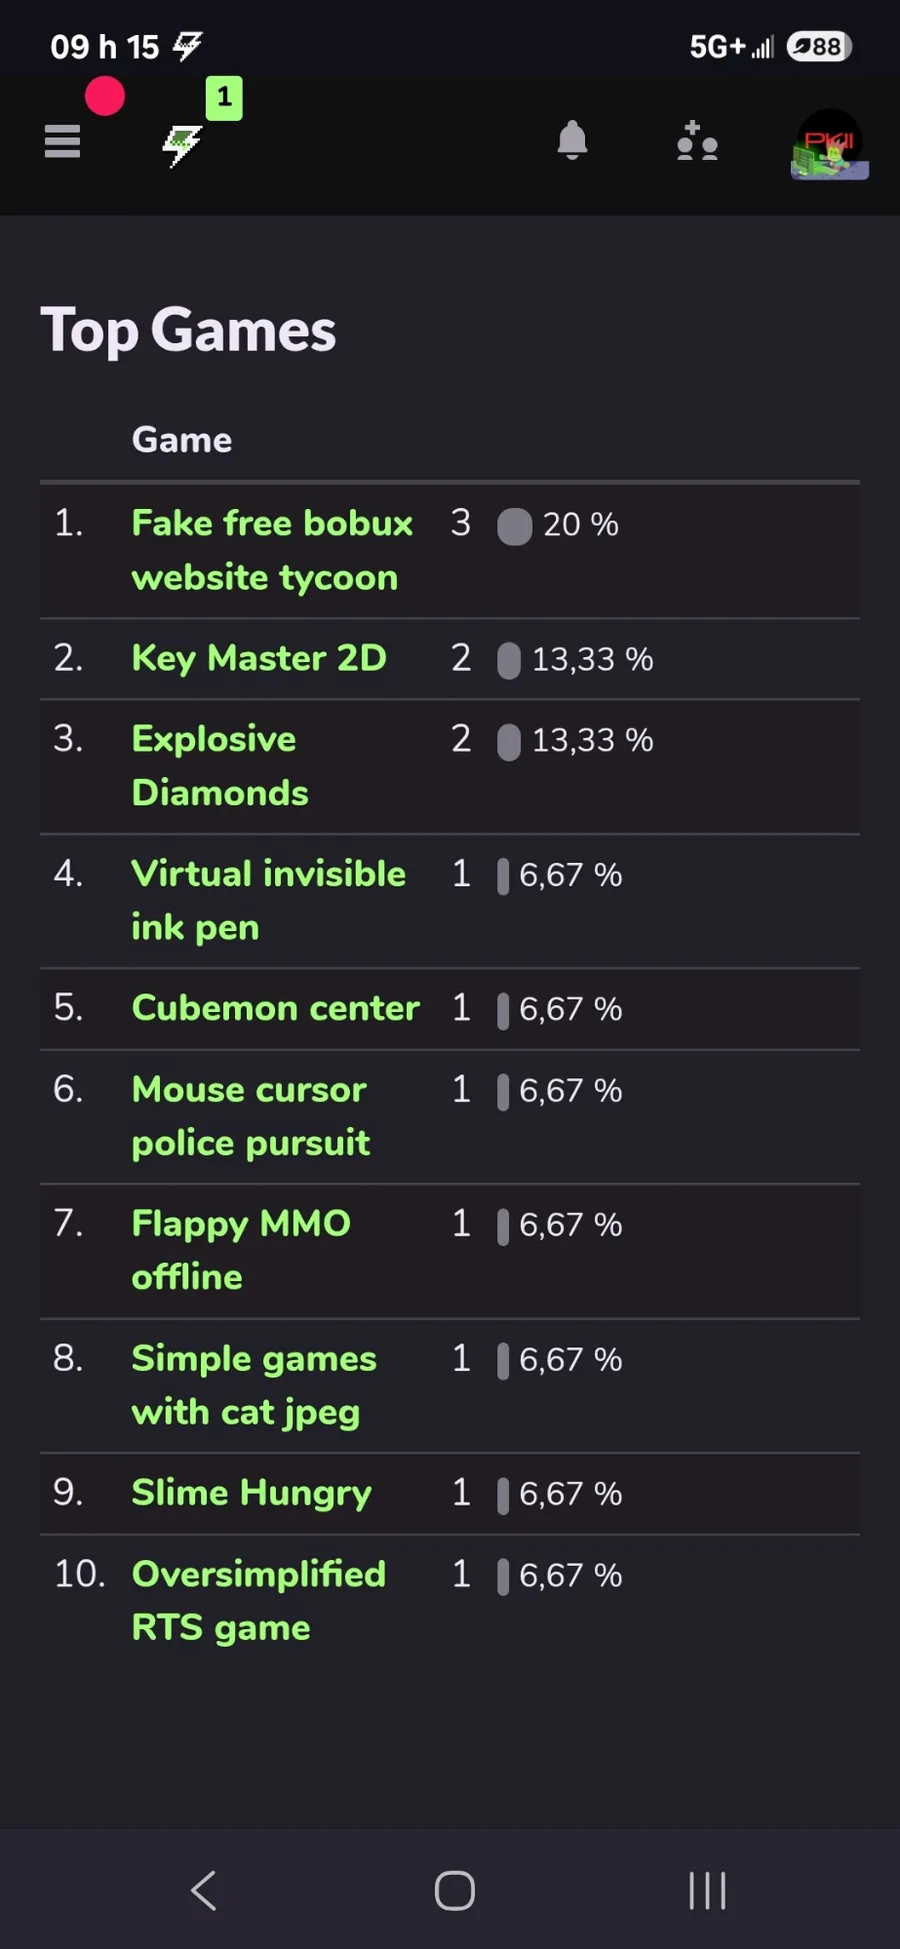The width and height of the screenshot is (900, 1949).
Task: Open the Key Master 2D game
Action: [x=259, y=658]
